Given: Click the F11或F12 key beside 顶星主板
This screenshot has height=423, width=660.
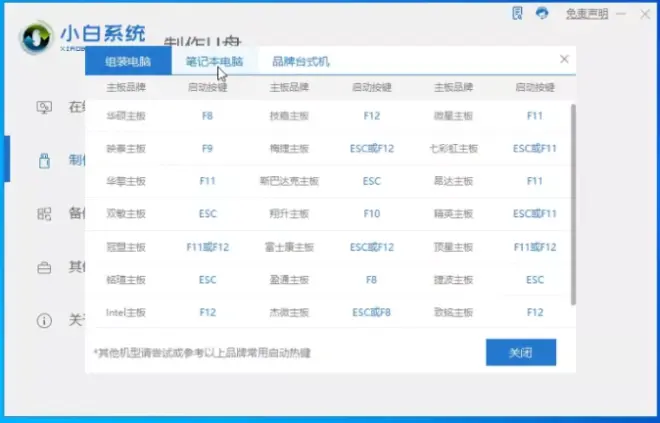Looking at the screenshot, I should tap(535, 247).
